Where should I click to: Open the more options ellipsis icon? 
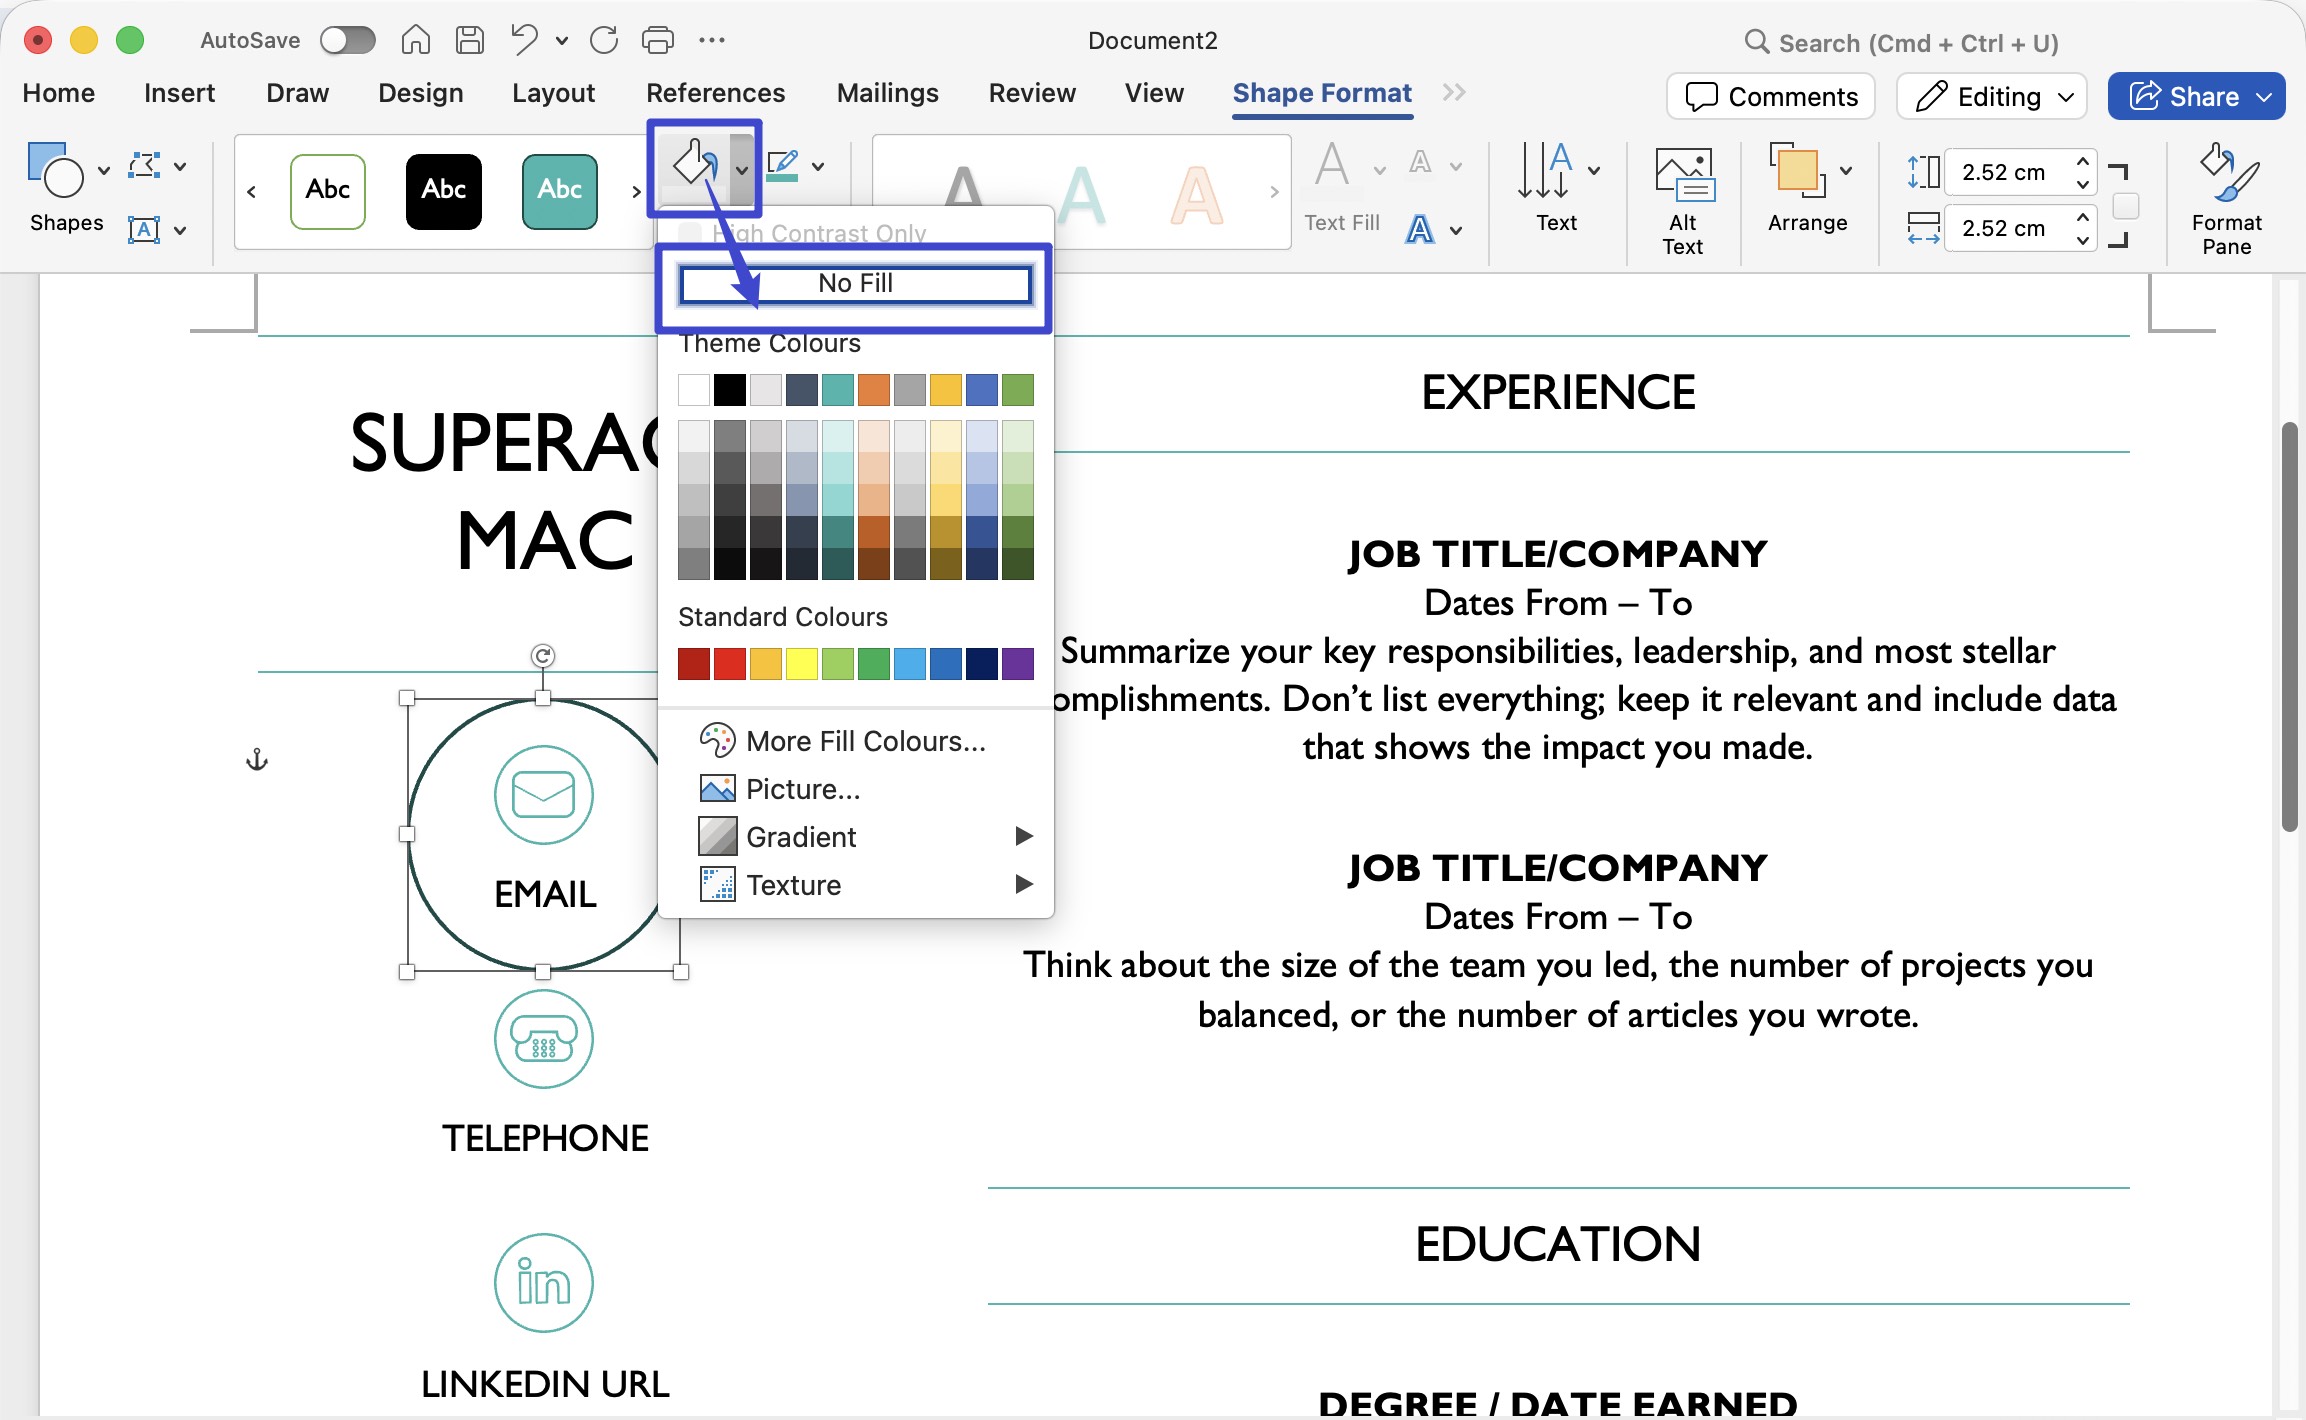coord(712,40)
